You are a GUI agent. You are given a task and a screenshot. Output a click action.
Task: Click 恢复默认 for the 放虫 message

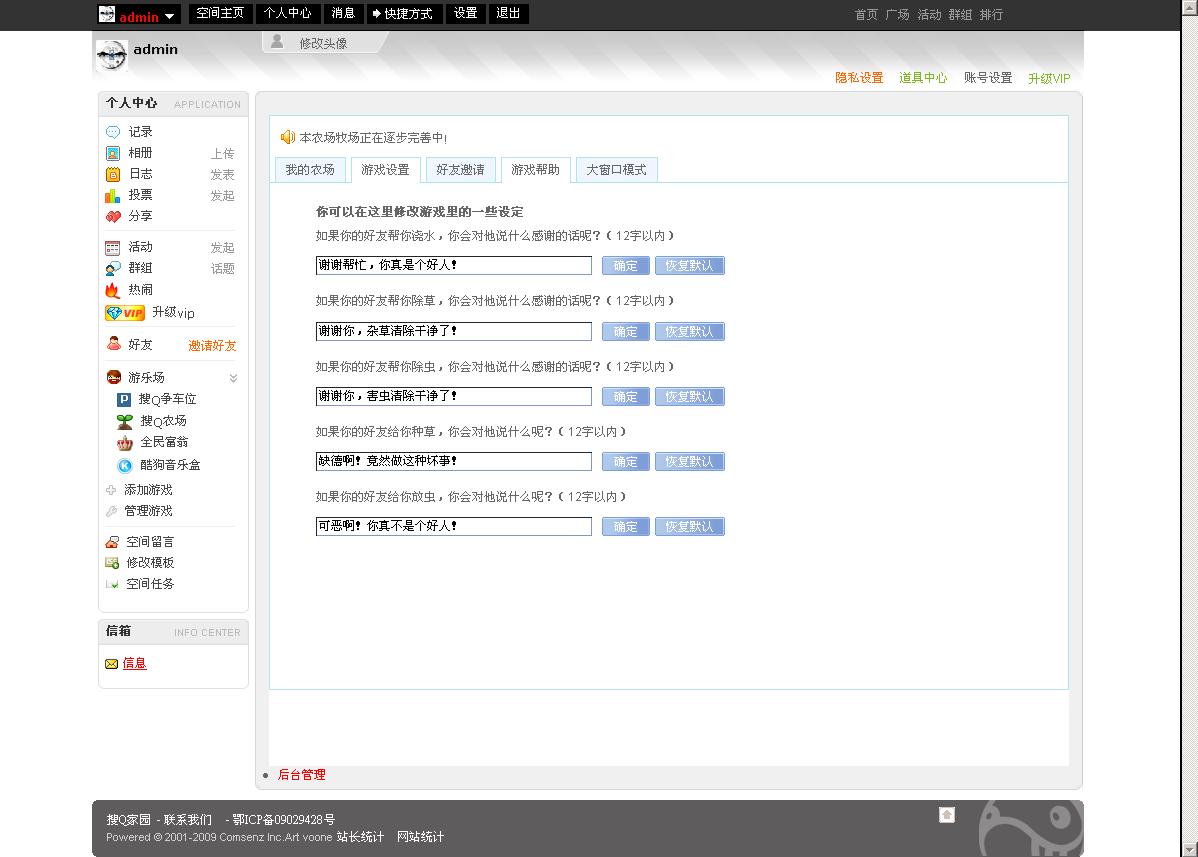[689, 527]
